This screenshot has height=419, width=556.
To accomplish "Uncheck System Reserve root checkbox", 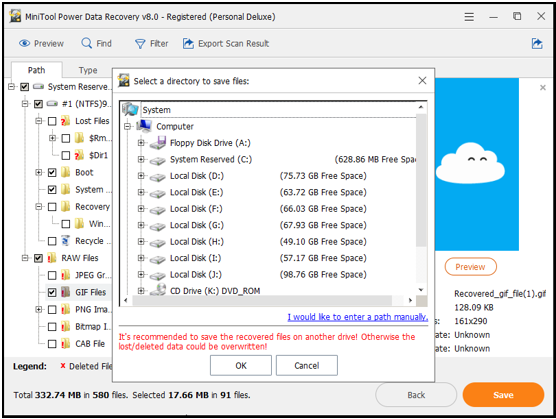I will pos(24,87).
